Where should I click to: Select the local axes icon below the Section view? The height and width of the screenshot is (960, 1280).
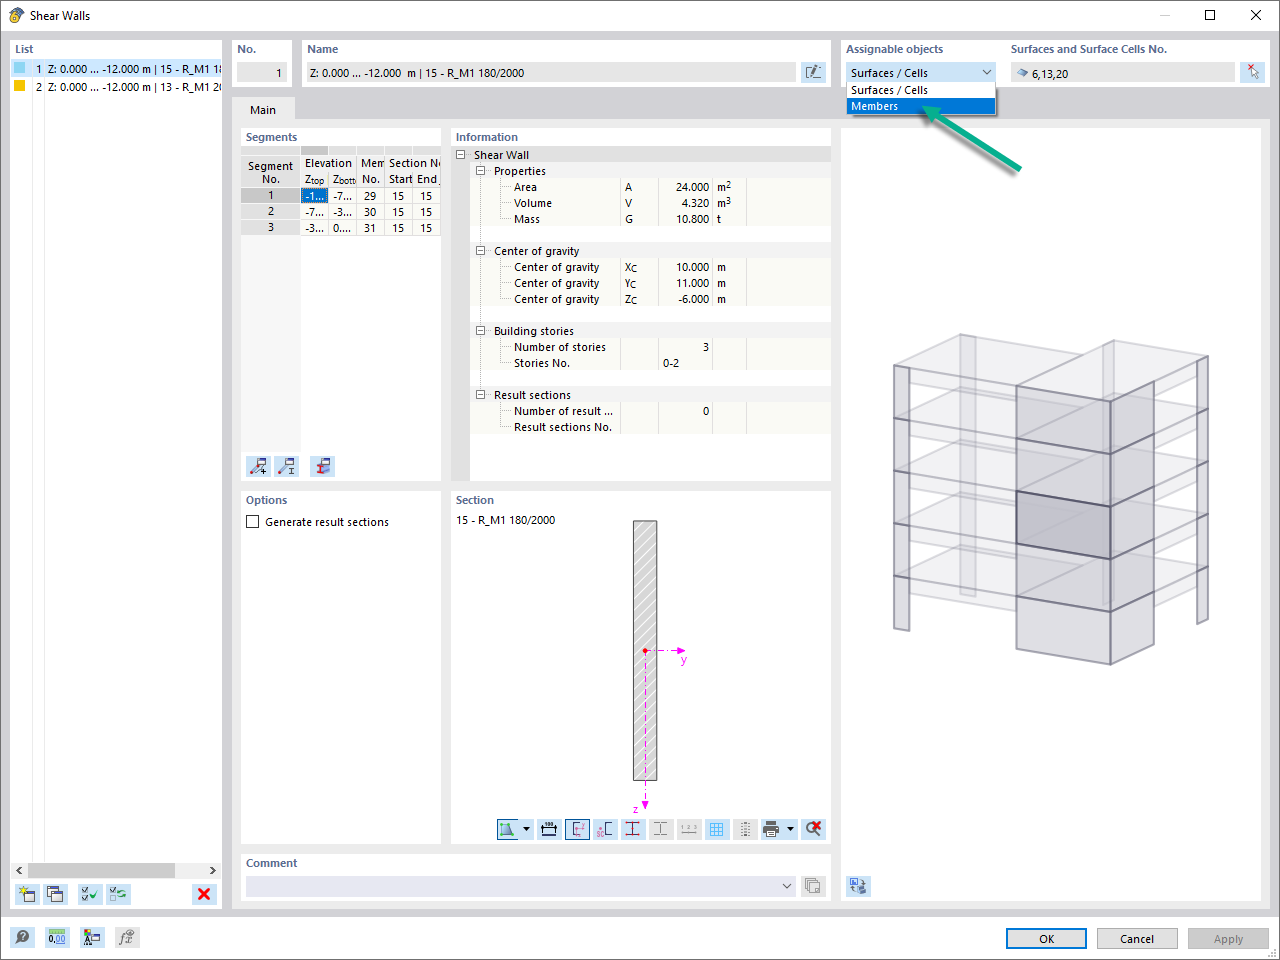[577, 829]
